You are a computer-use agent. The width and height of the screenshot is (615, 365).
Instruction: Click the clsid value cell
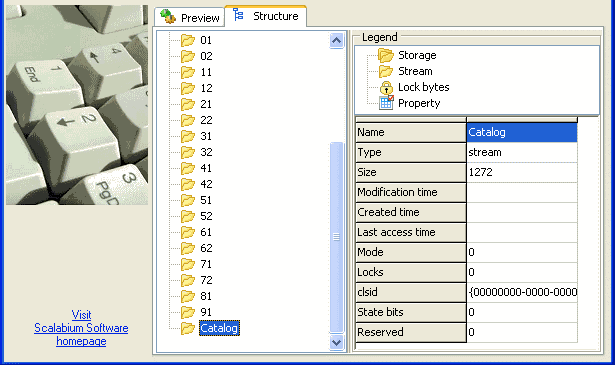pos(522,292)
